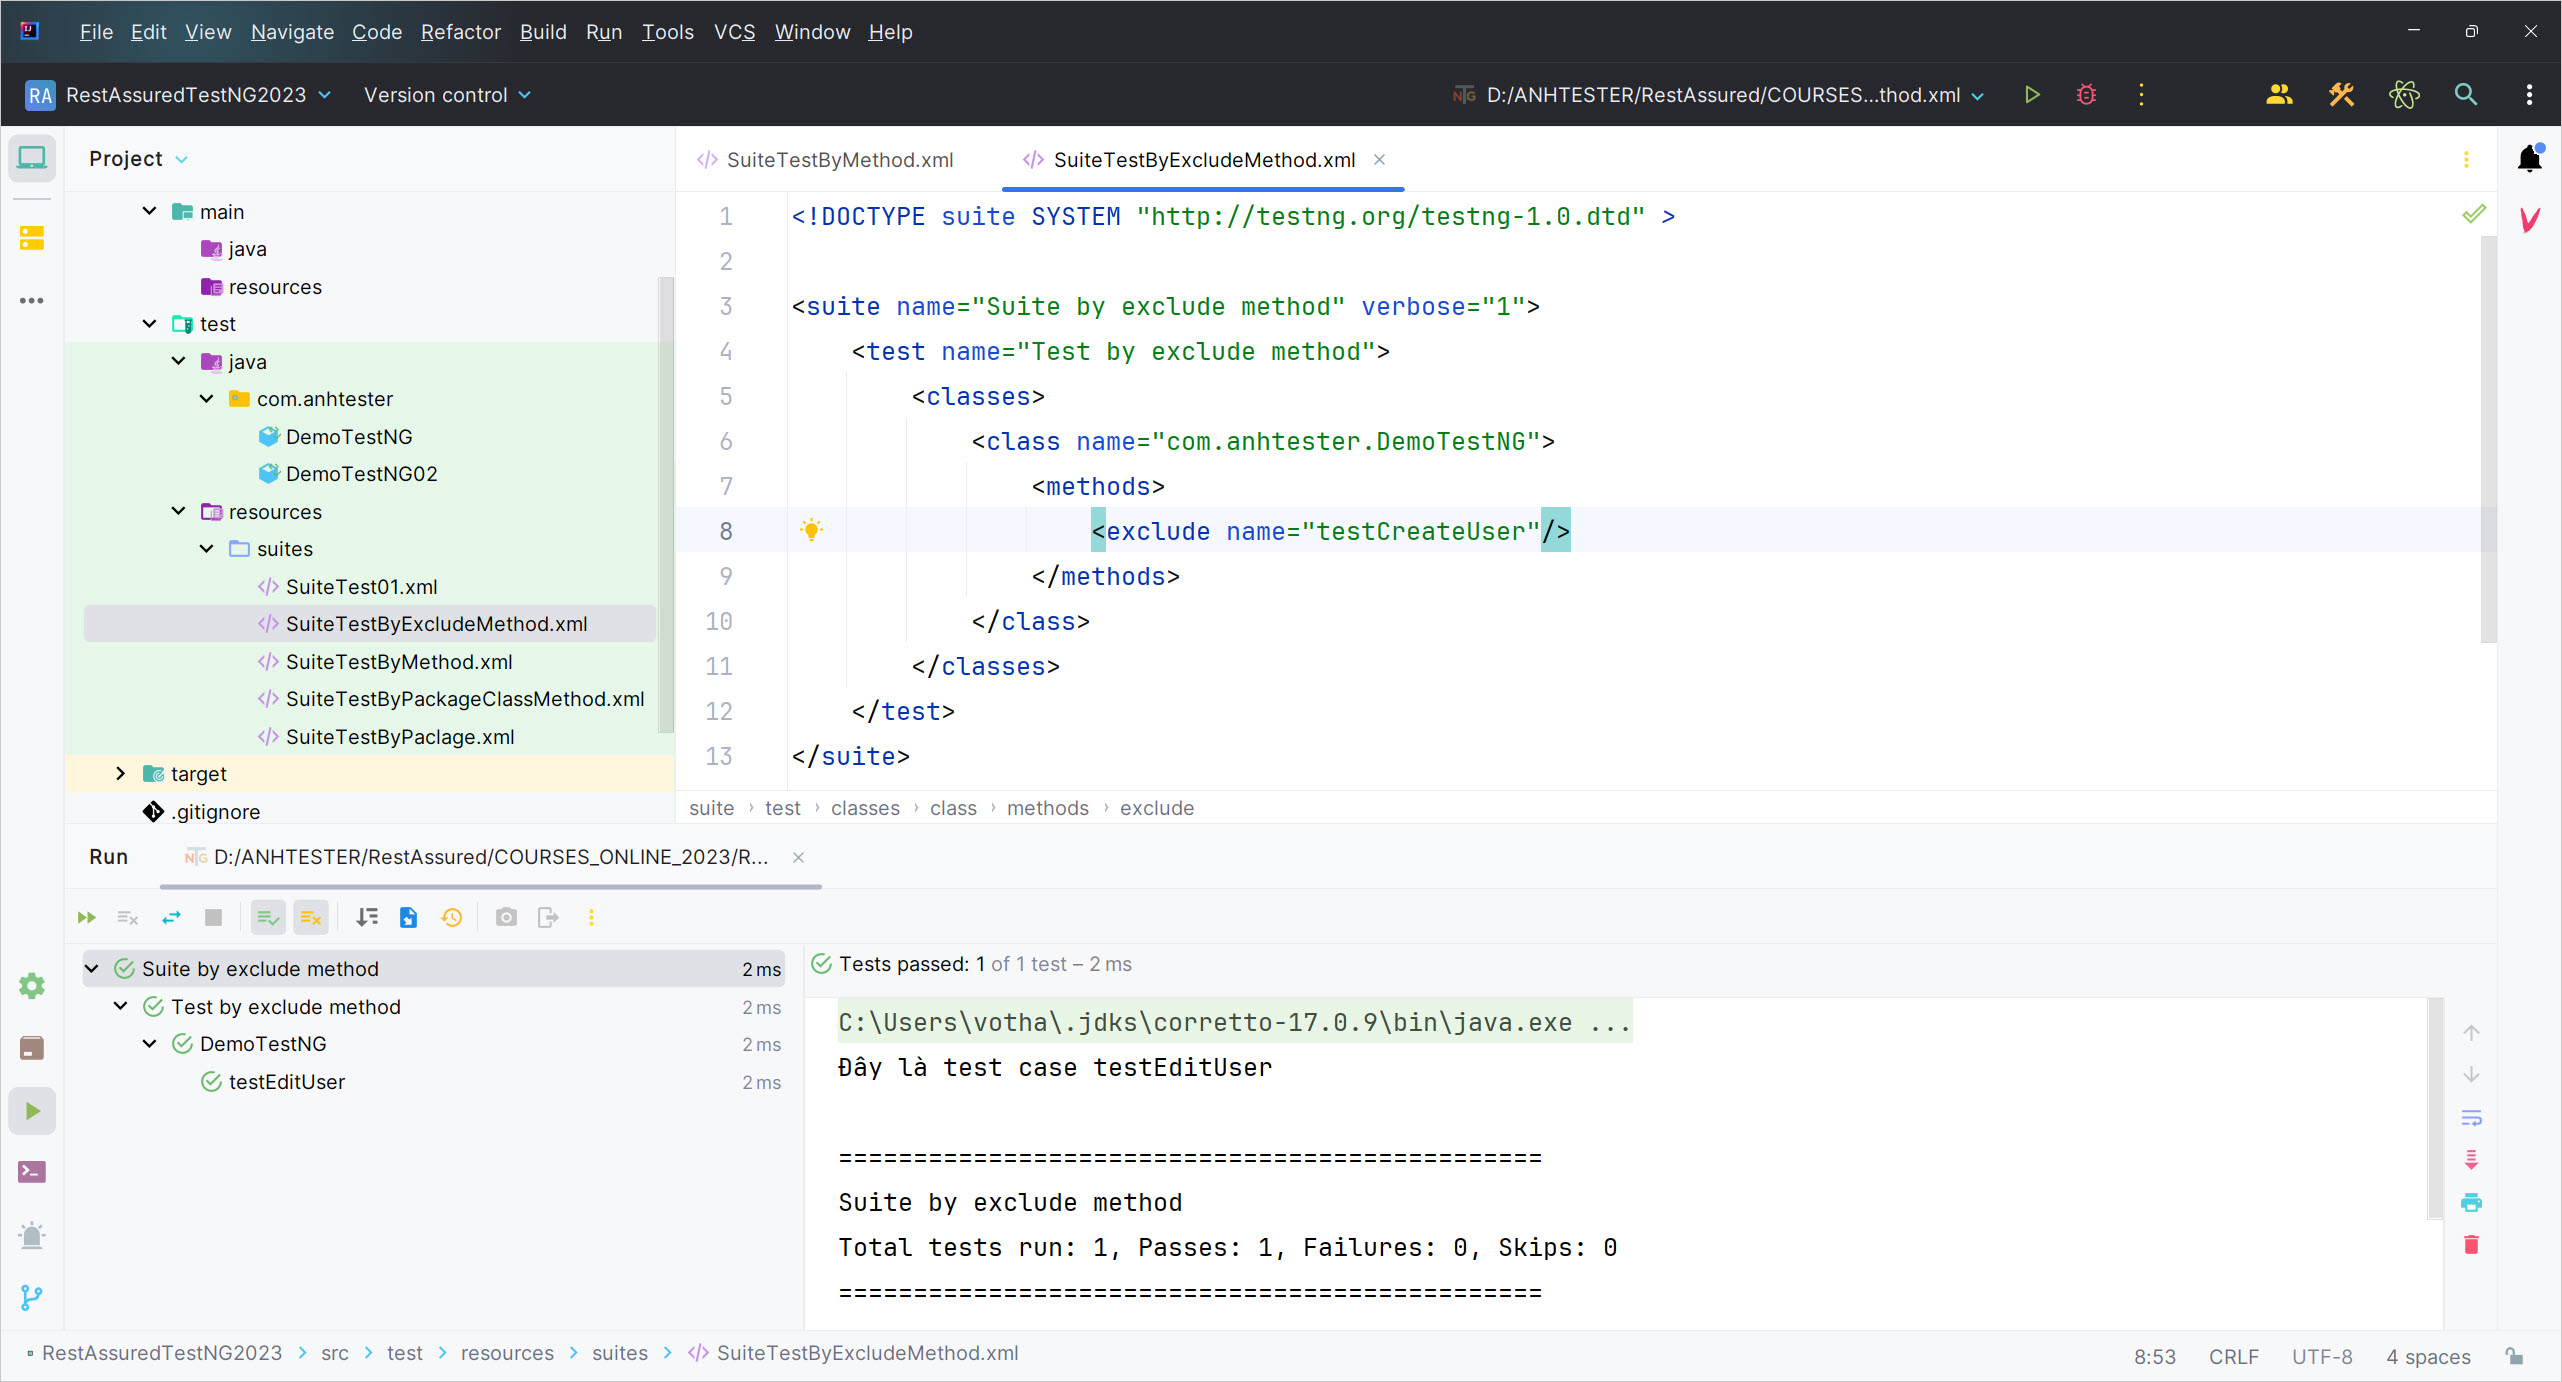This screenshot has width=2562, height=1382.
Task: Import tests from file
Action: pyautogui.click(x=409, y=918)
